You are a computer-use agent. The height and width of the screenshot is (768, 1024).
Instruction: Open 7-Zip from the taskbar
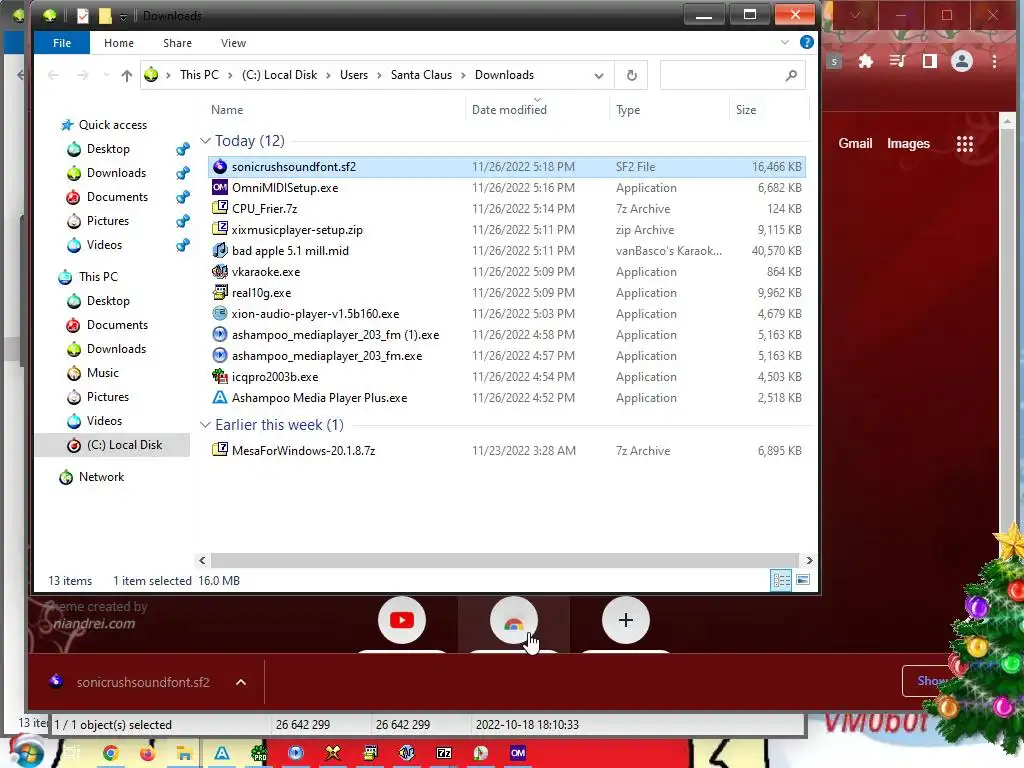444,753
